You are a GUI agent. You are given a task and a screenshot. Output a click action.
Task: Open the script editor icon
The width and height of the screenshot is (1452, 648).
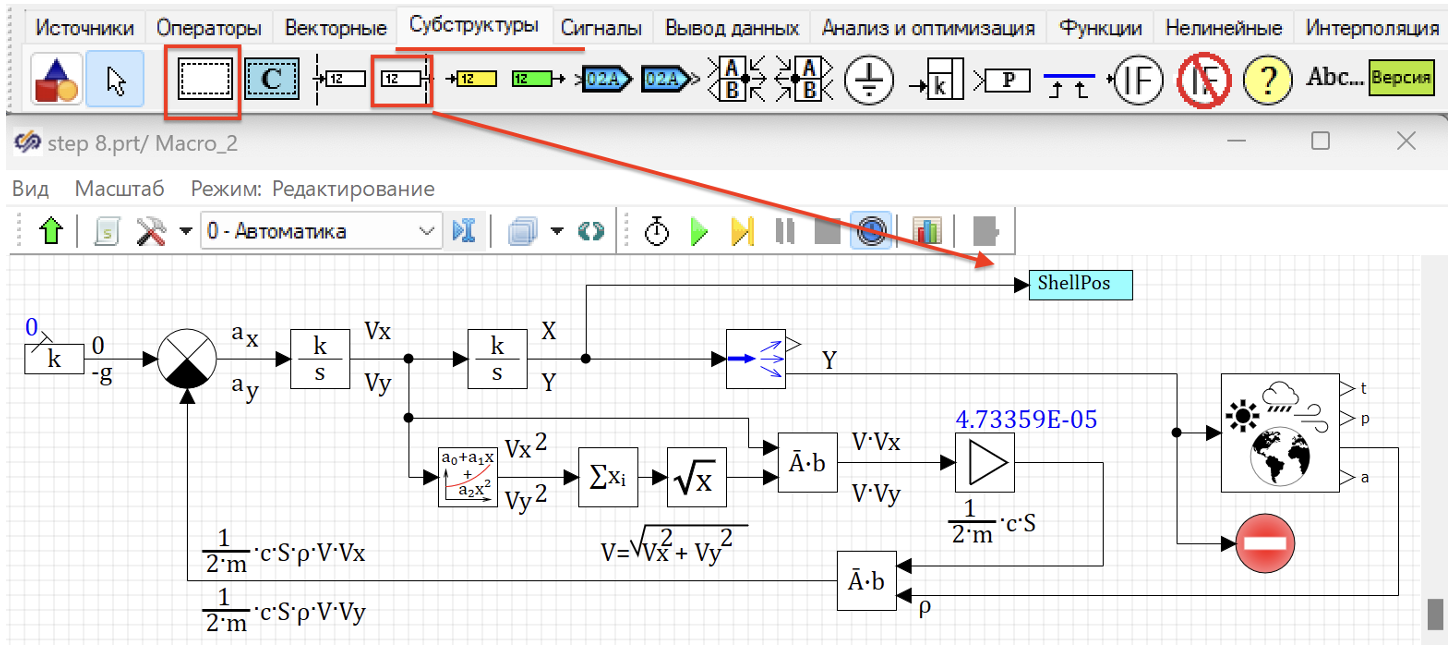108,232
